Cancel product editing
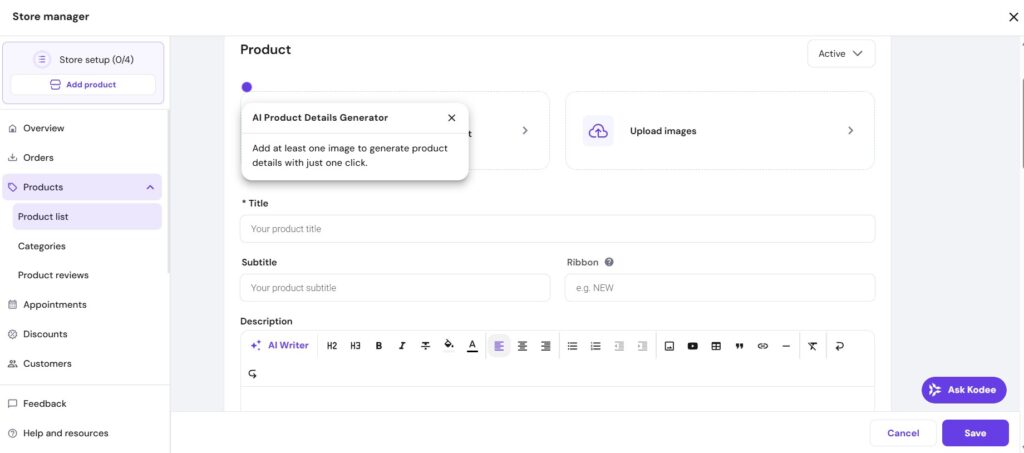The width and height of the screenshot is (1024, 453). pos(903,433)
